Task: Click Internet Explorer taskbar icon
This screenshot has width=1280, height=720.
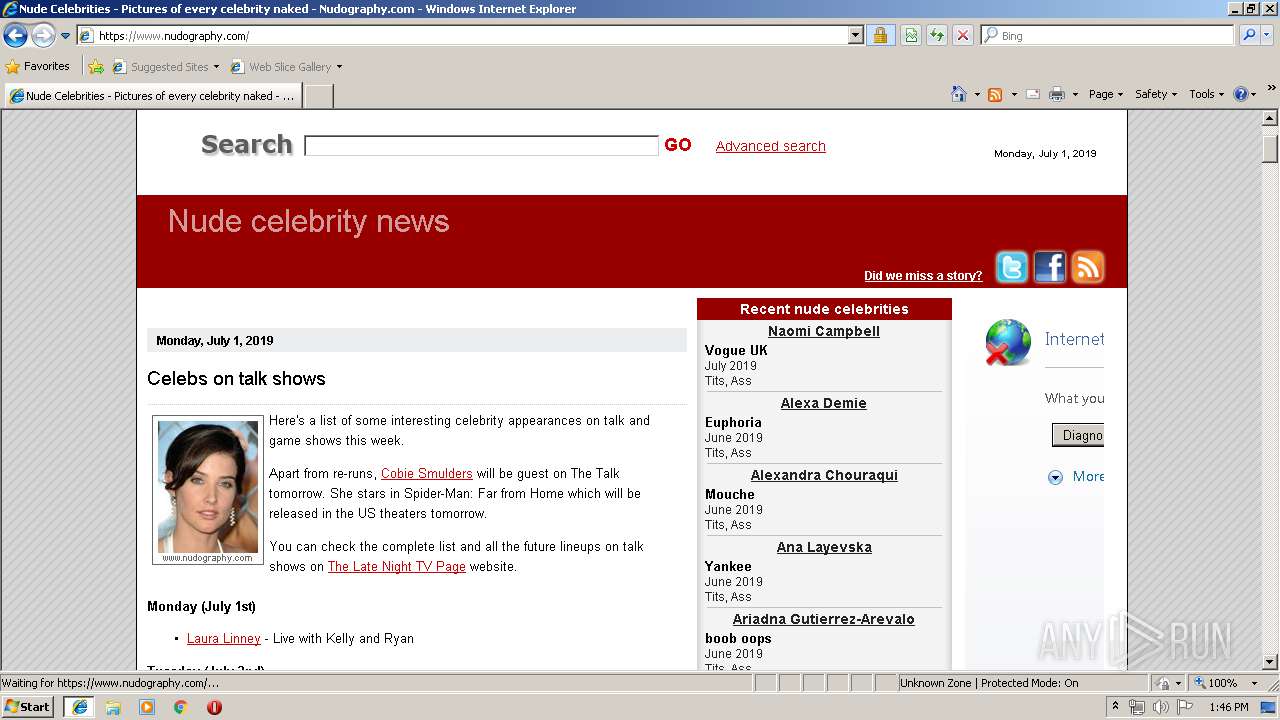Action: tap(79, 707)
